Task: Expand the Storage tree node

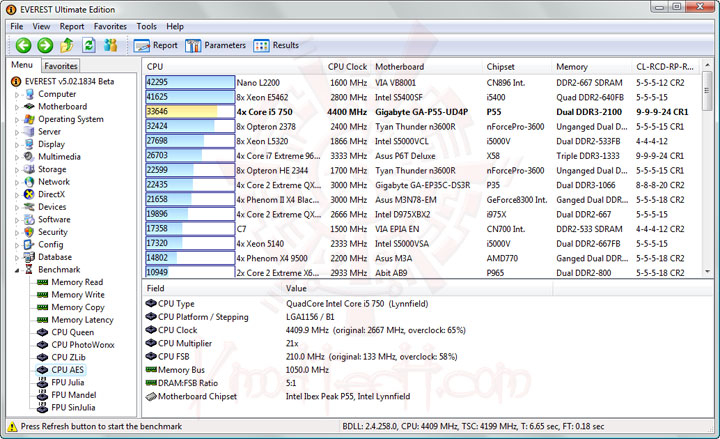Action: pos(17,170)
